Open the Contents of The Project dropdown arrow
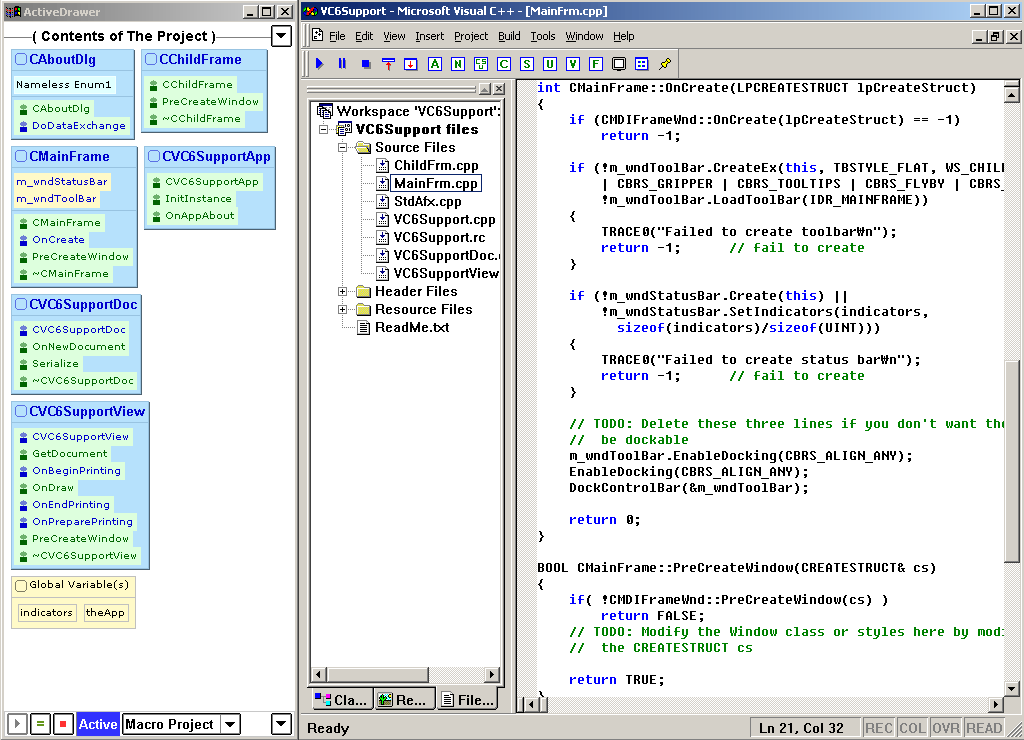1024x740 pixels. (x=281, y=36)
